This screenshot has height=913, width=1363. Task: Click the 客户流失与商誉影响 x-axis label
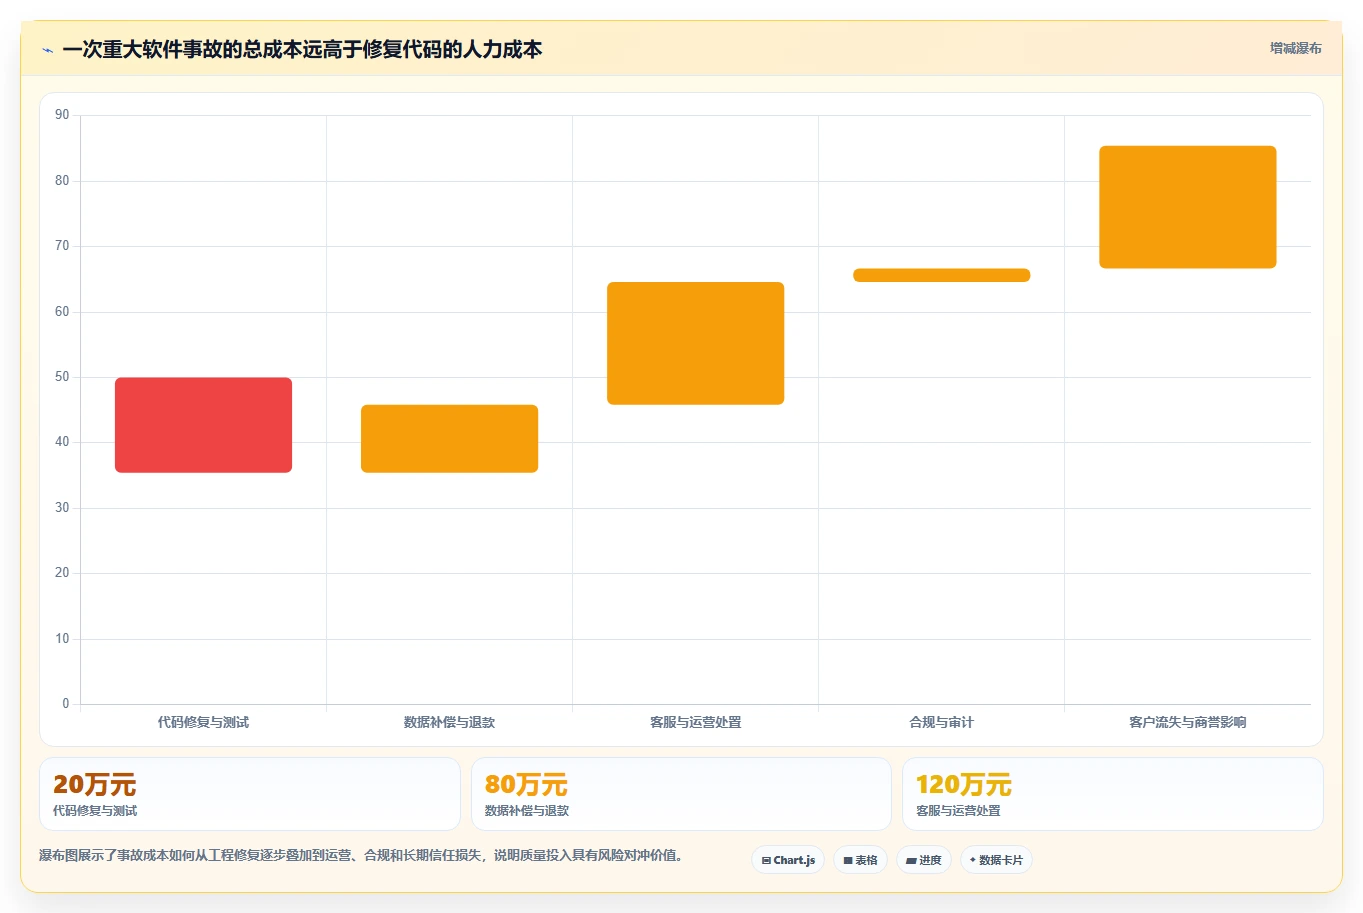(1187, 722)
